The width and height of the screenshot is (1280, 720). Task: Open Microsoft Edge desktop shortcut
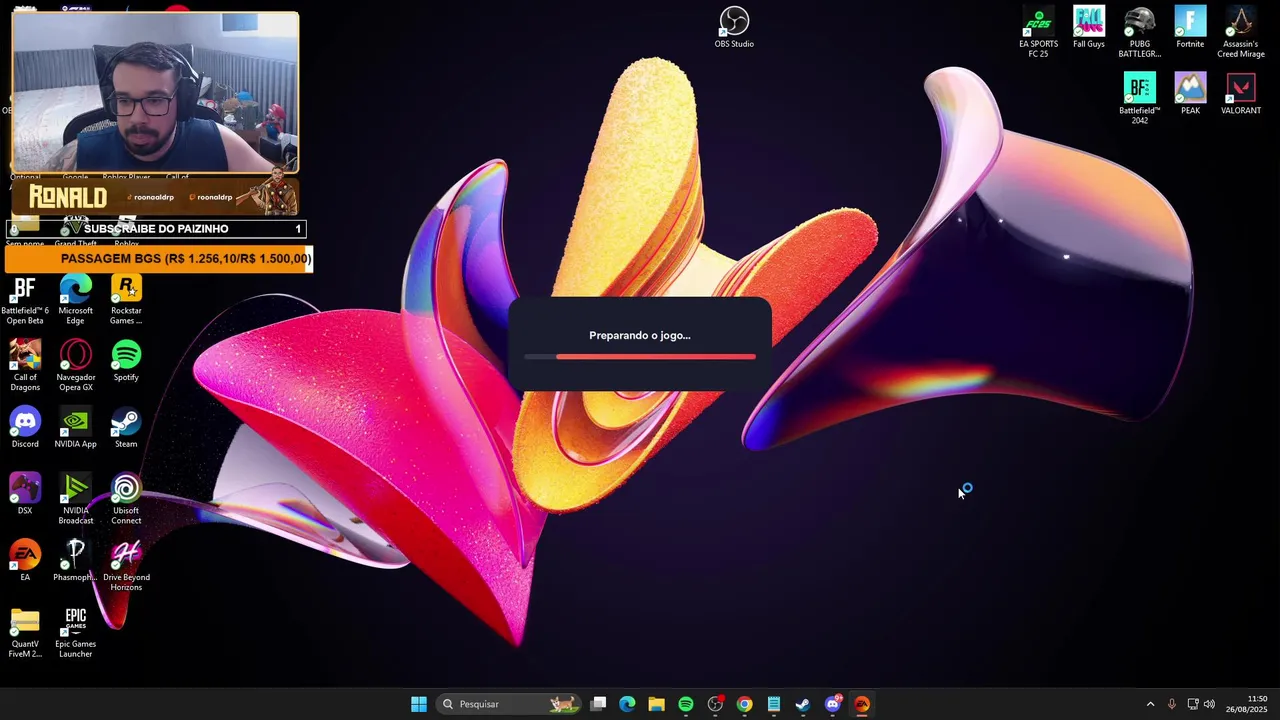tap(75, 299)
